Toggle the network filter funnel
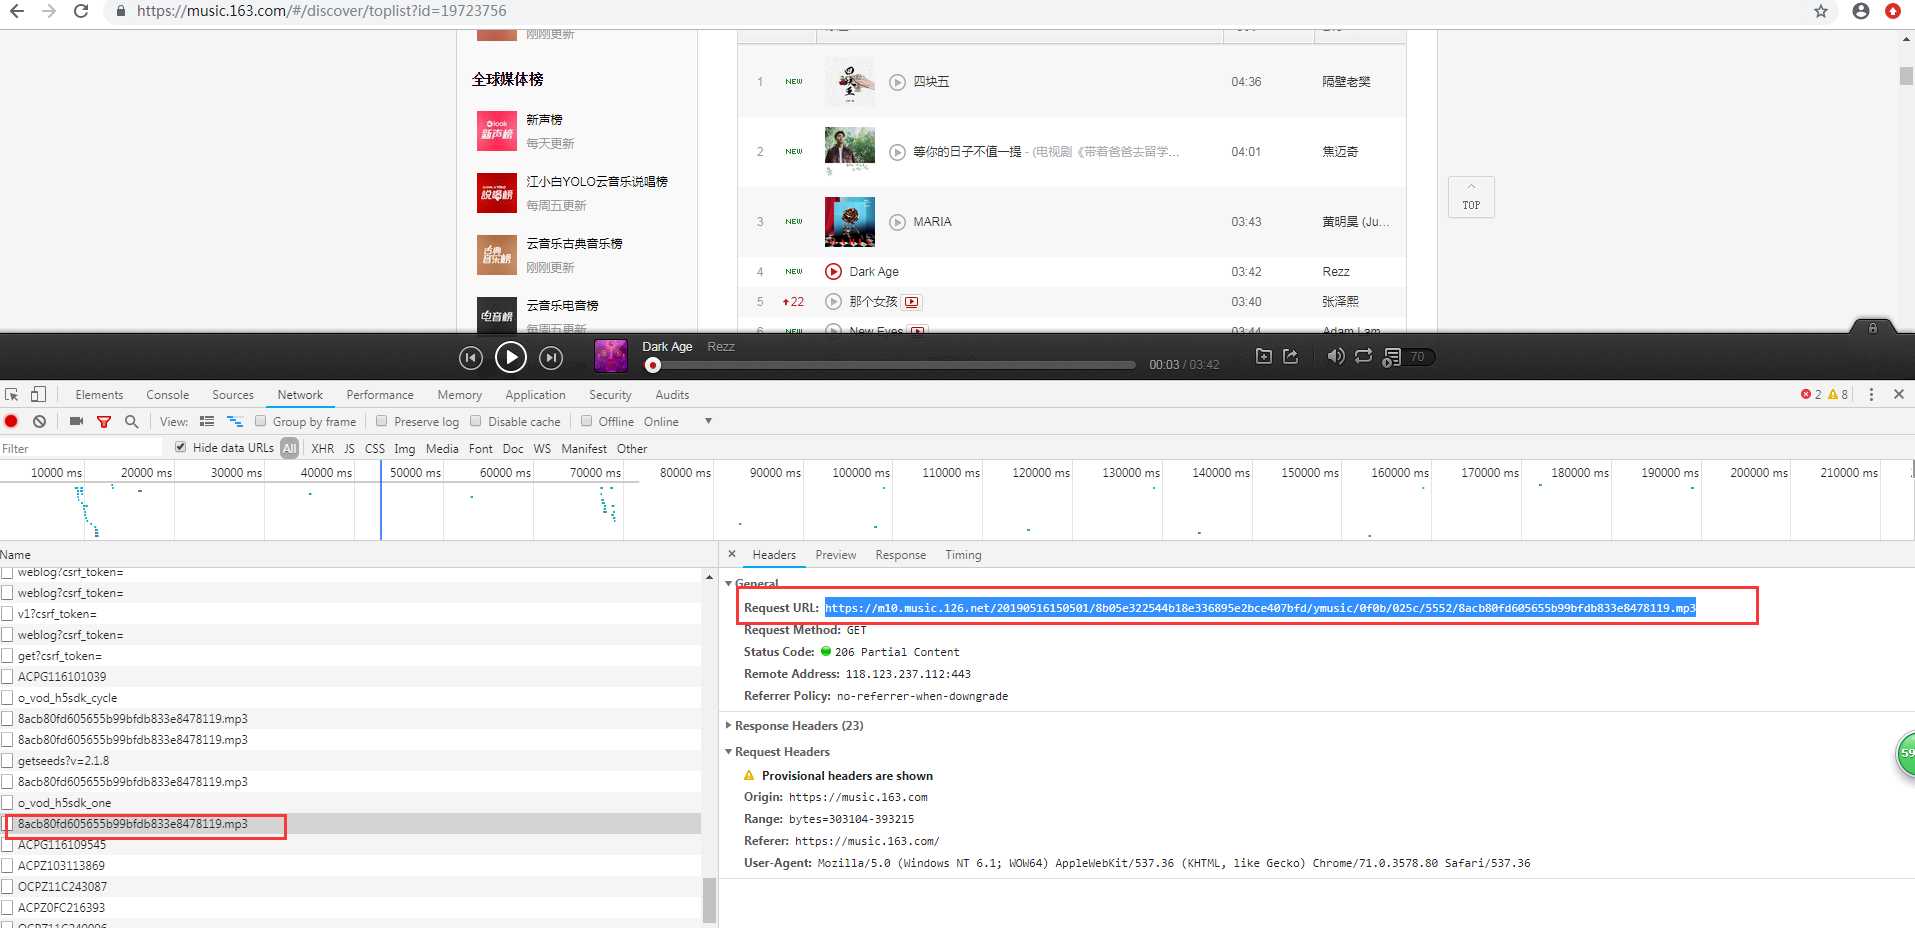 (104, 422)
